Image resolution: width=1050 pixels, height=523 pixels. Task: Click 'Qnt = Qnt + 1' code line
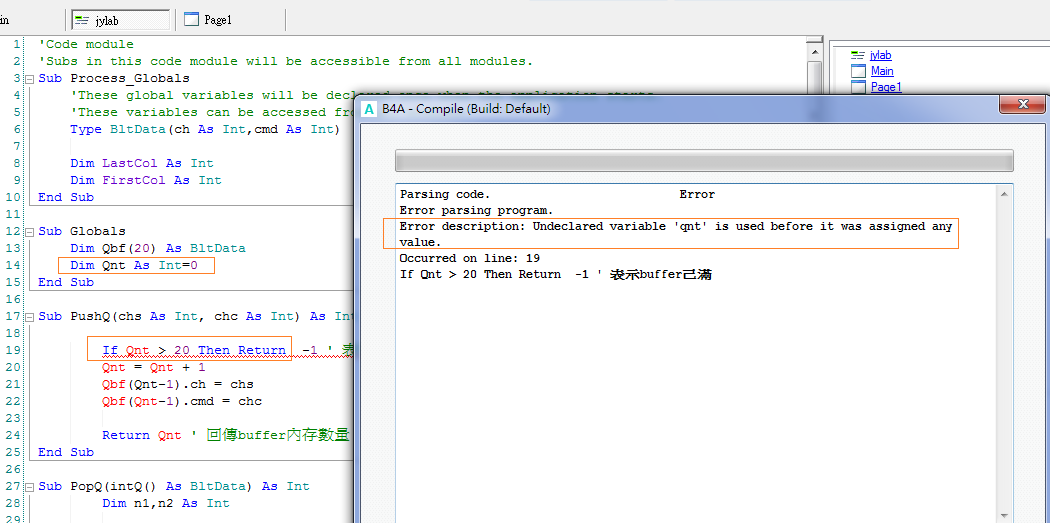point(153,368)
